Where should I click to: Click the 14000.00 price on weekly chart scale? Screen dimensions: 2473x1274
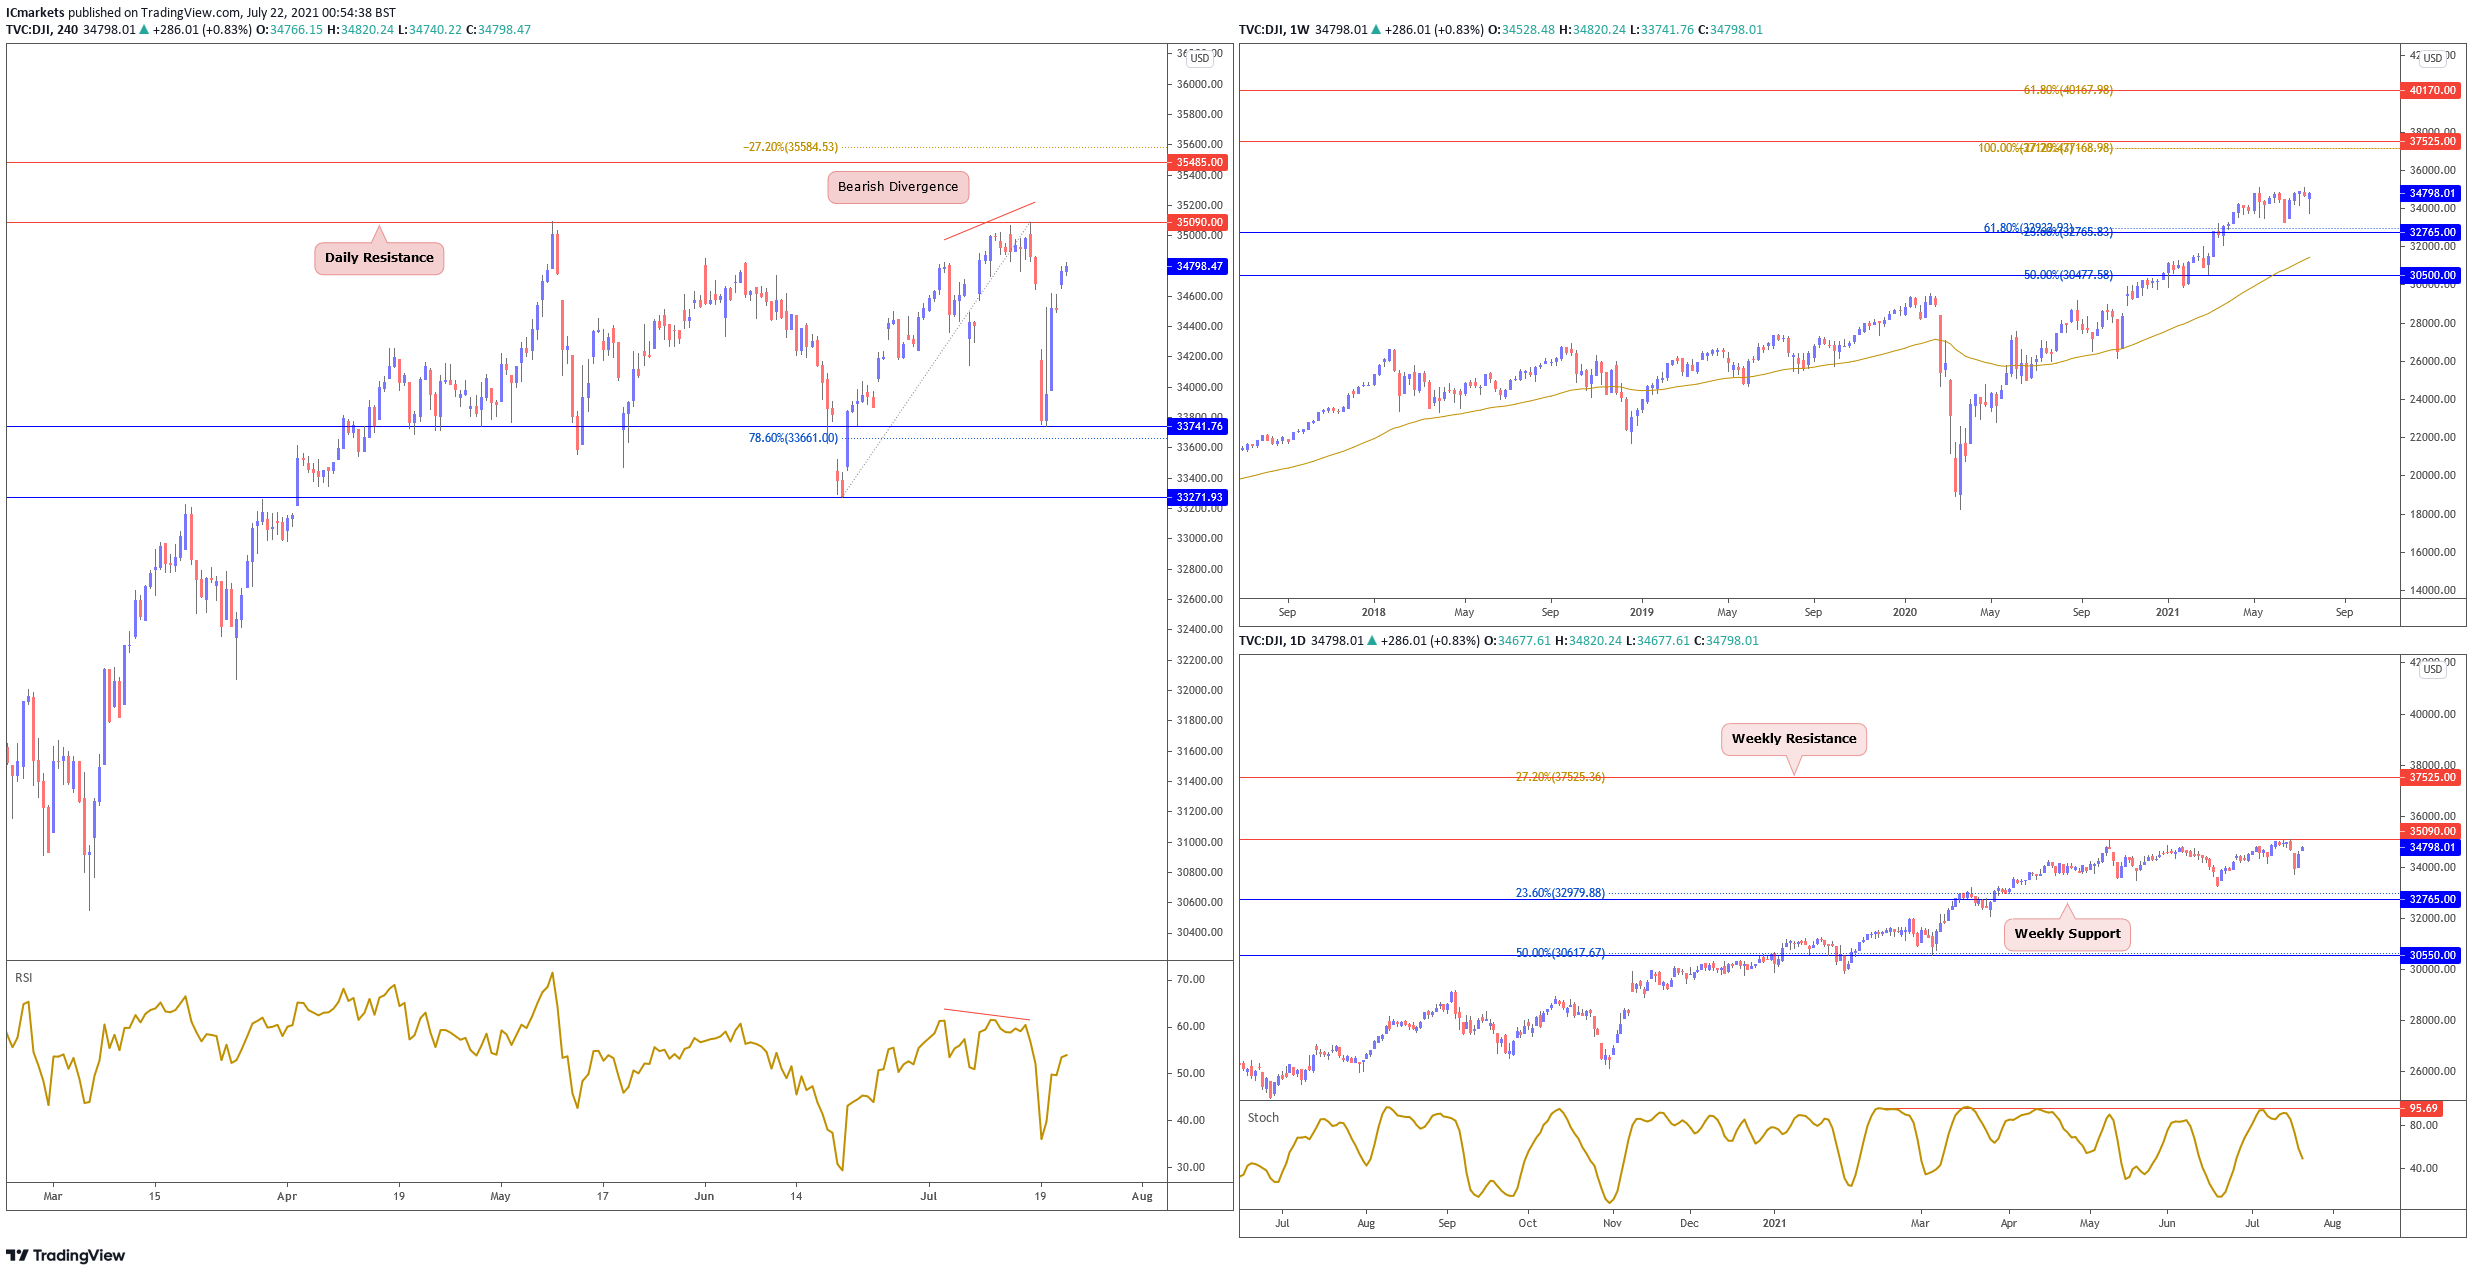click(x=2432, y=590)
